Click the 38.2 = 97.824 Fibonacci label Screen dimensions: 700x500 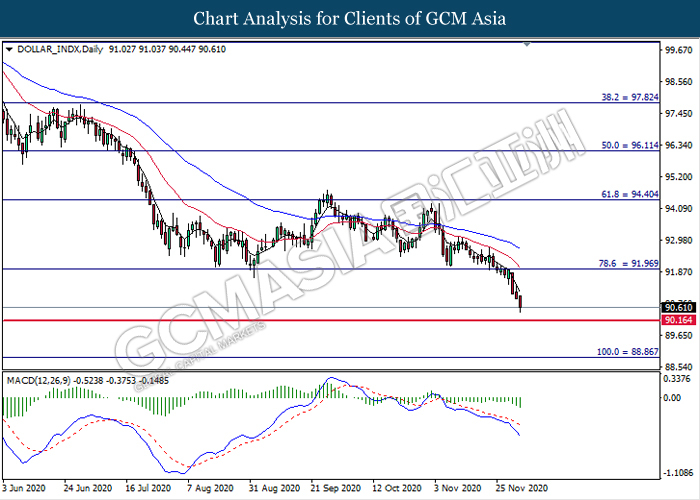[x=629, y=97]
